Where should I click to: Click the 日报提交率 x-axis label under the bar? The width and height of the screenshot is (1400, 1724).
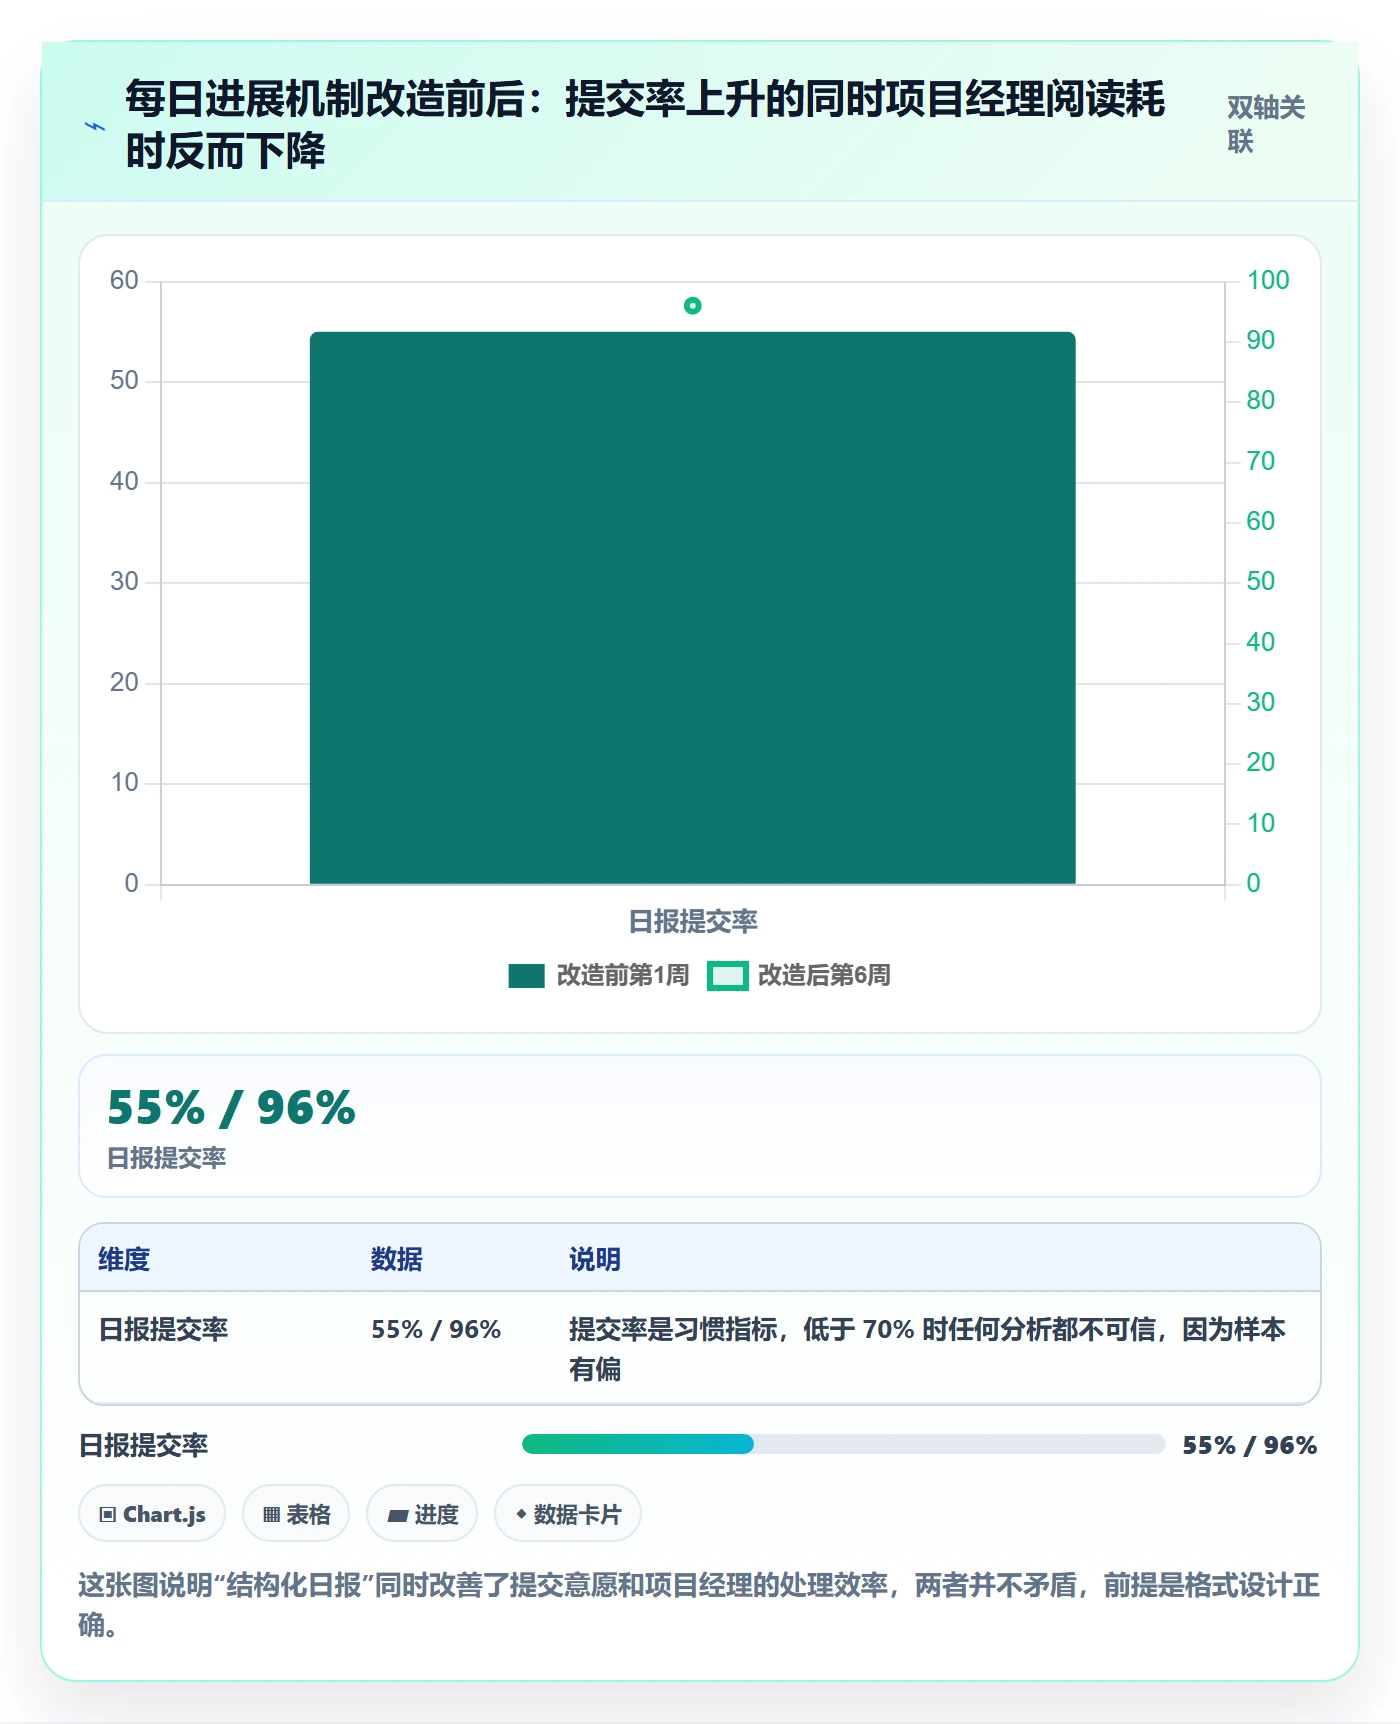point(693,921)
